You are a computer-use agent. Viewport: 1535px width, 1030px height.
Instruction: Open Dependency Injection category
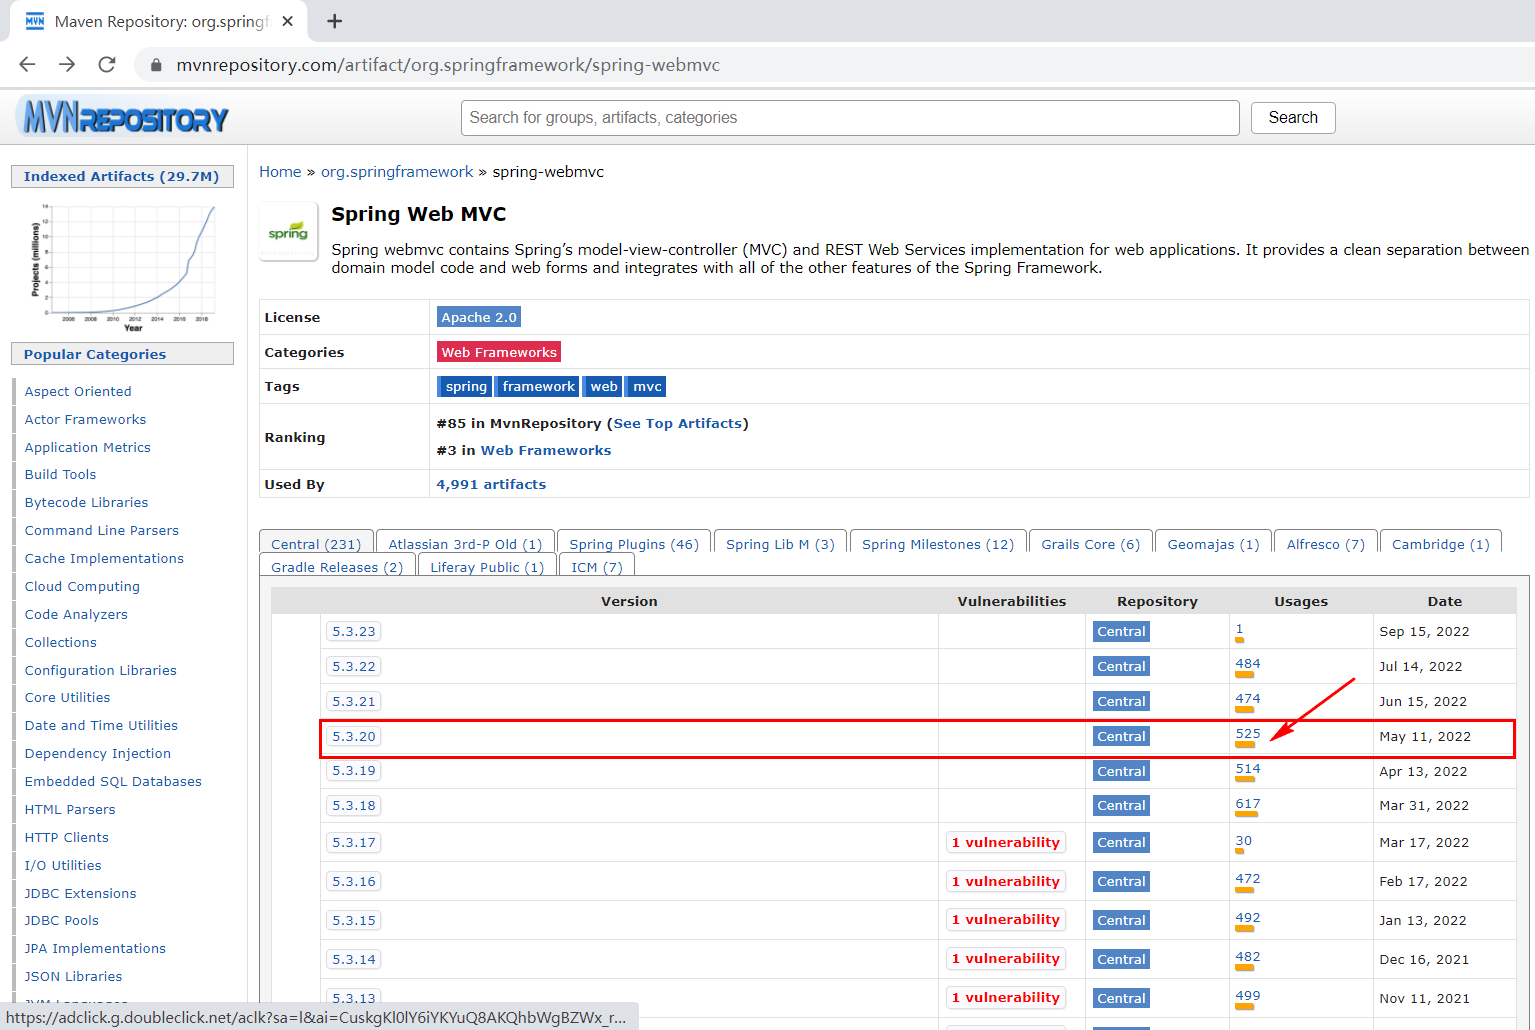tap(98, 754)
